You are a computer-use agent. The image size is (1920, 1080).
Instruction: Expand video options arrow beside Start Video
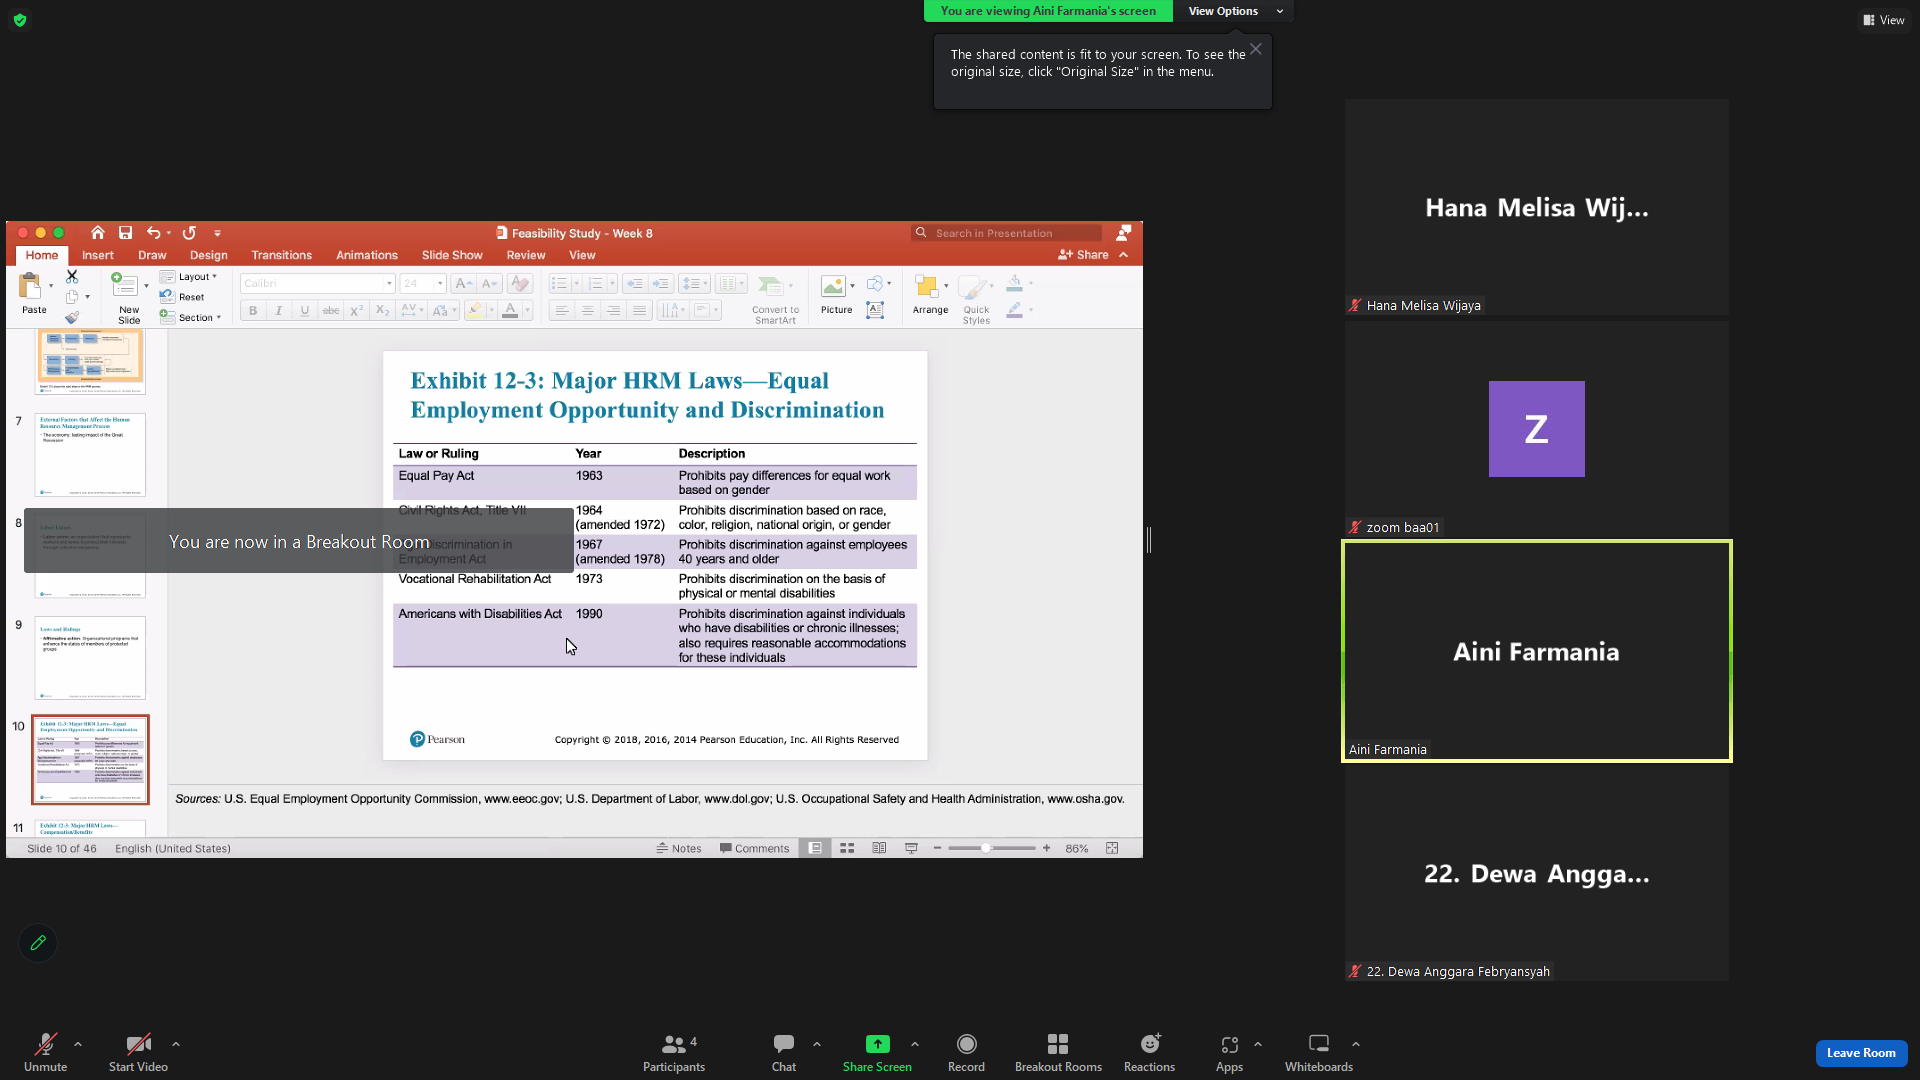point(176,1044)
